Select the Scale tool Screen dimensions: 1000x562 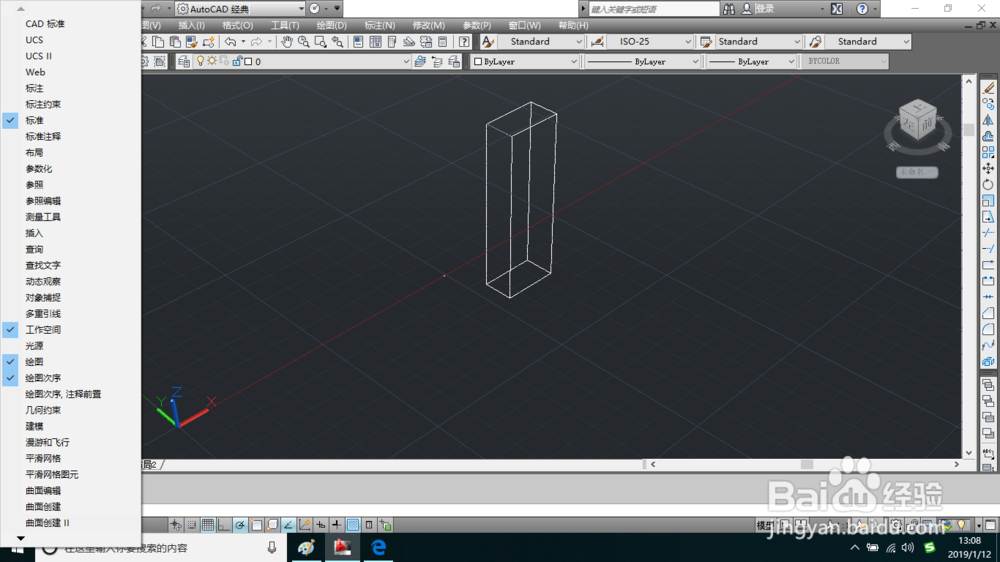tap(988, 200)
